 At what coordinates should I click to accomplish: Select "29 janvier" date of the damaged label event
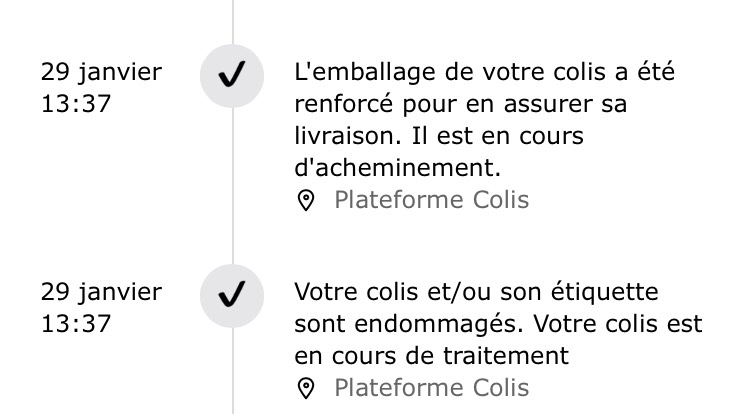[x=100, y=292]
